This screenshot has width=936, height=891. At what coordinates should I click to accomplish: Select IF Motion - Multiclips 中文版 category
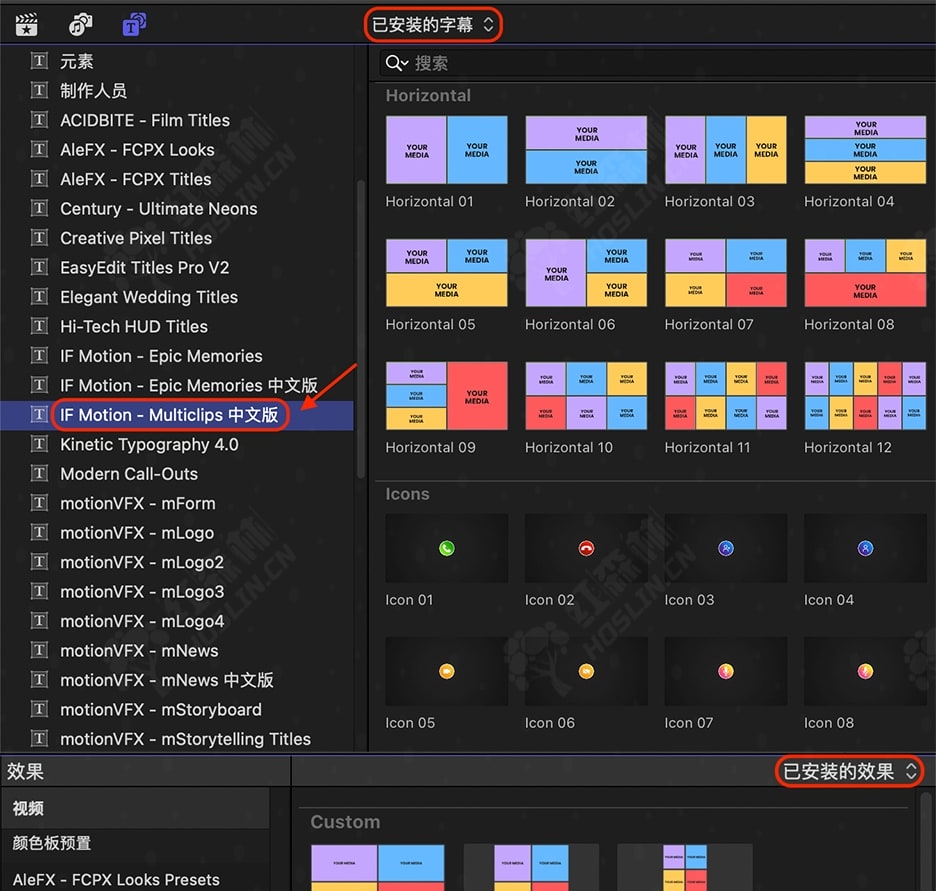click(x=169, y=415)
